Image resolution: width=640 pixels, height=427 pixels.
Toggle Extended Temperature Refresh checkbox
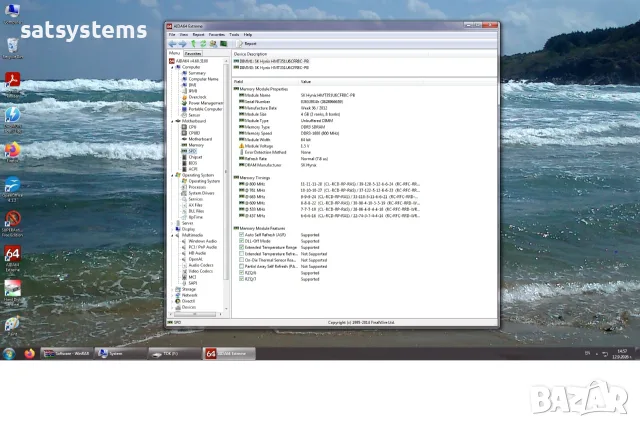coord(241,254)
